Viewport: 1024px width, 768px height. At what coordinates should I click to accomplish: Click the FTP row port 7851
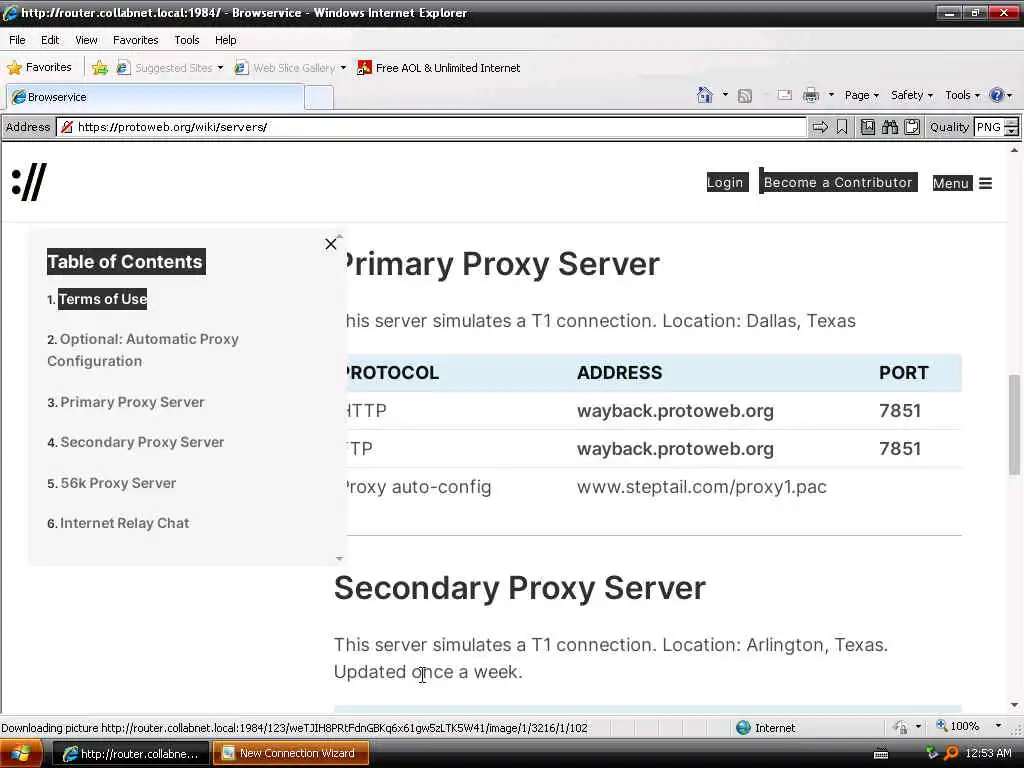[x=900, y=449]
